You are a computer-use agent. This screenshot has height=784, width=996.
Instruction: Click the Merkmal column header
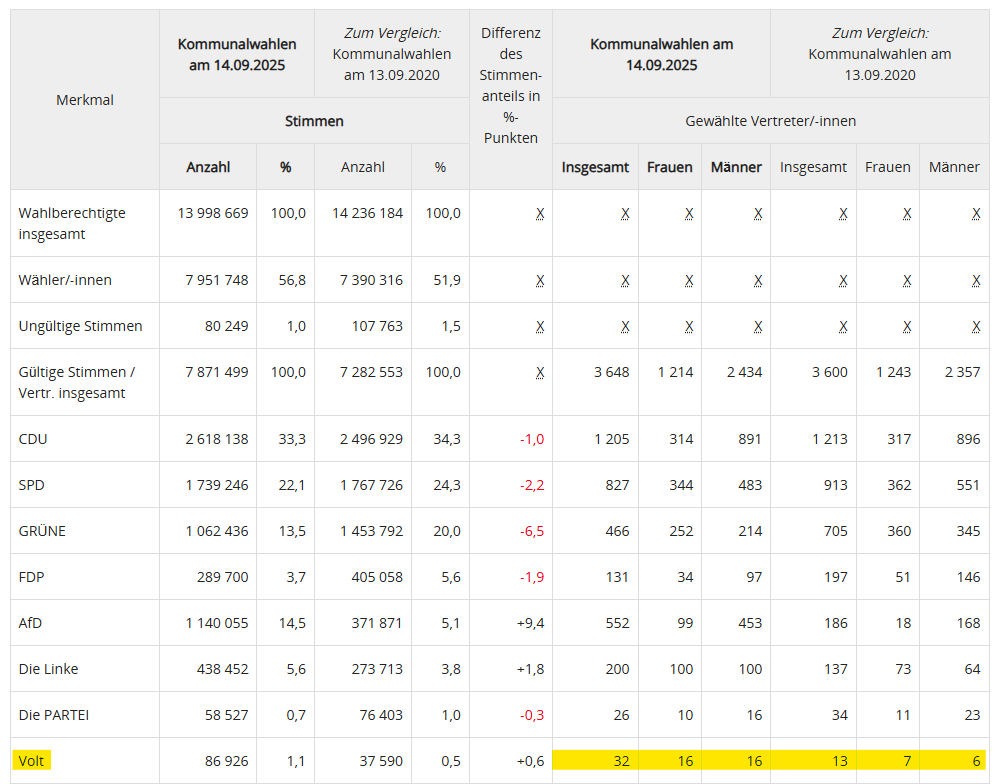tap(85, 100)
